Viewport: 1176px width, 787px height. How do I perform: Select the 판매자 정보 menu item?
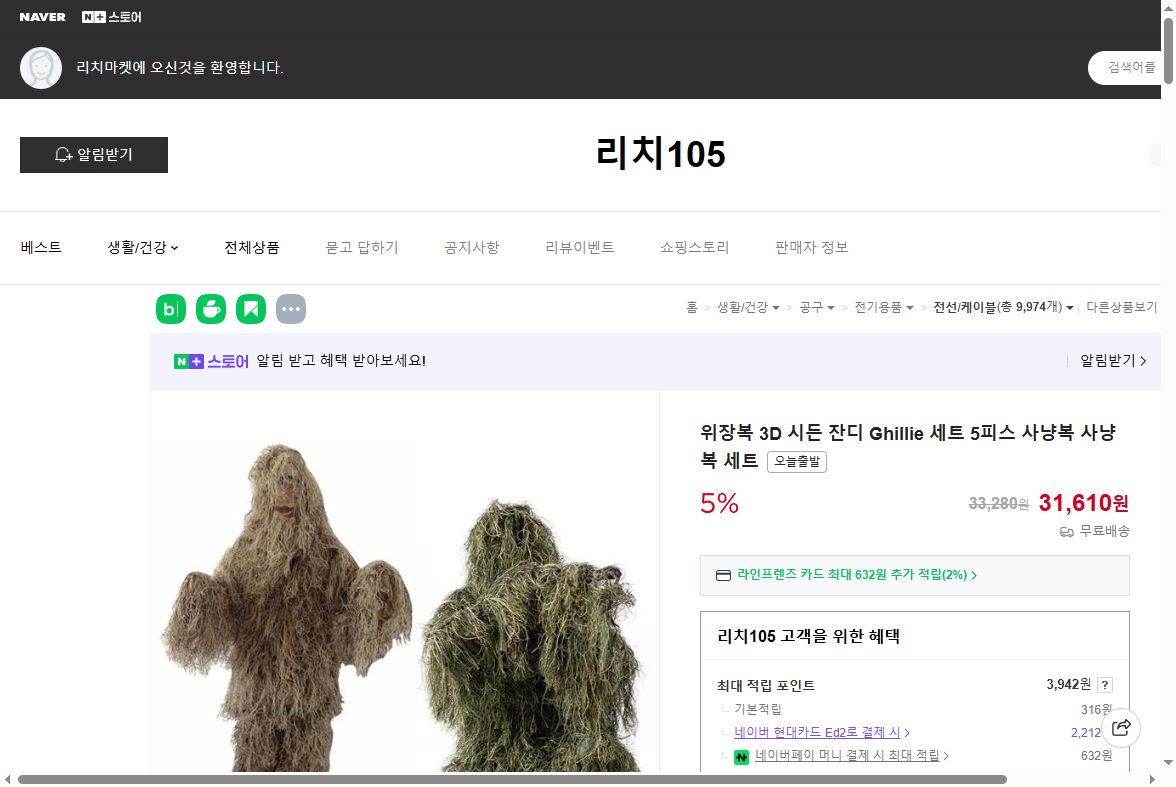point(810,247)
